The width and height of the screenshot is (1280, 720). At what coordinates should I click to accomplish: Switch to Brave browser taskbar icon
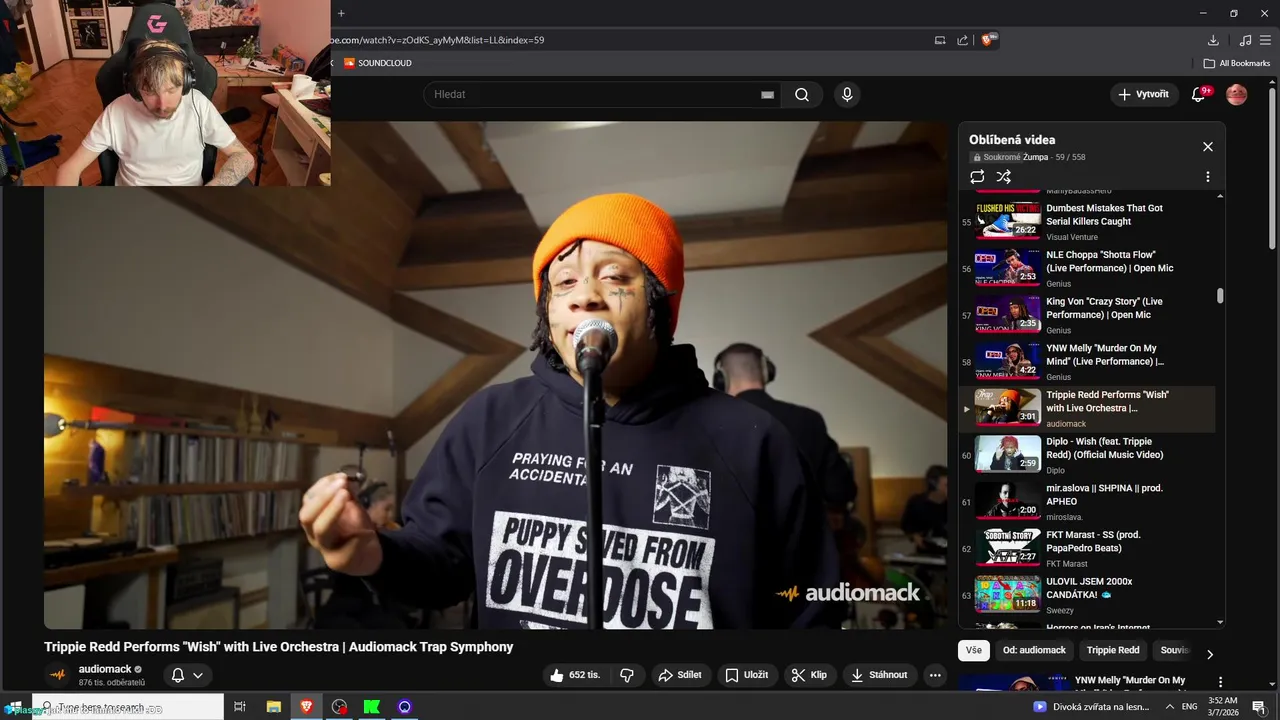(306, 706)
